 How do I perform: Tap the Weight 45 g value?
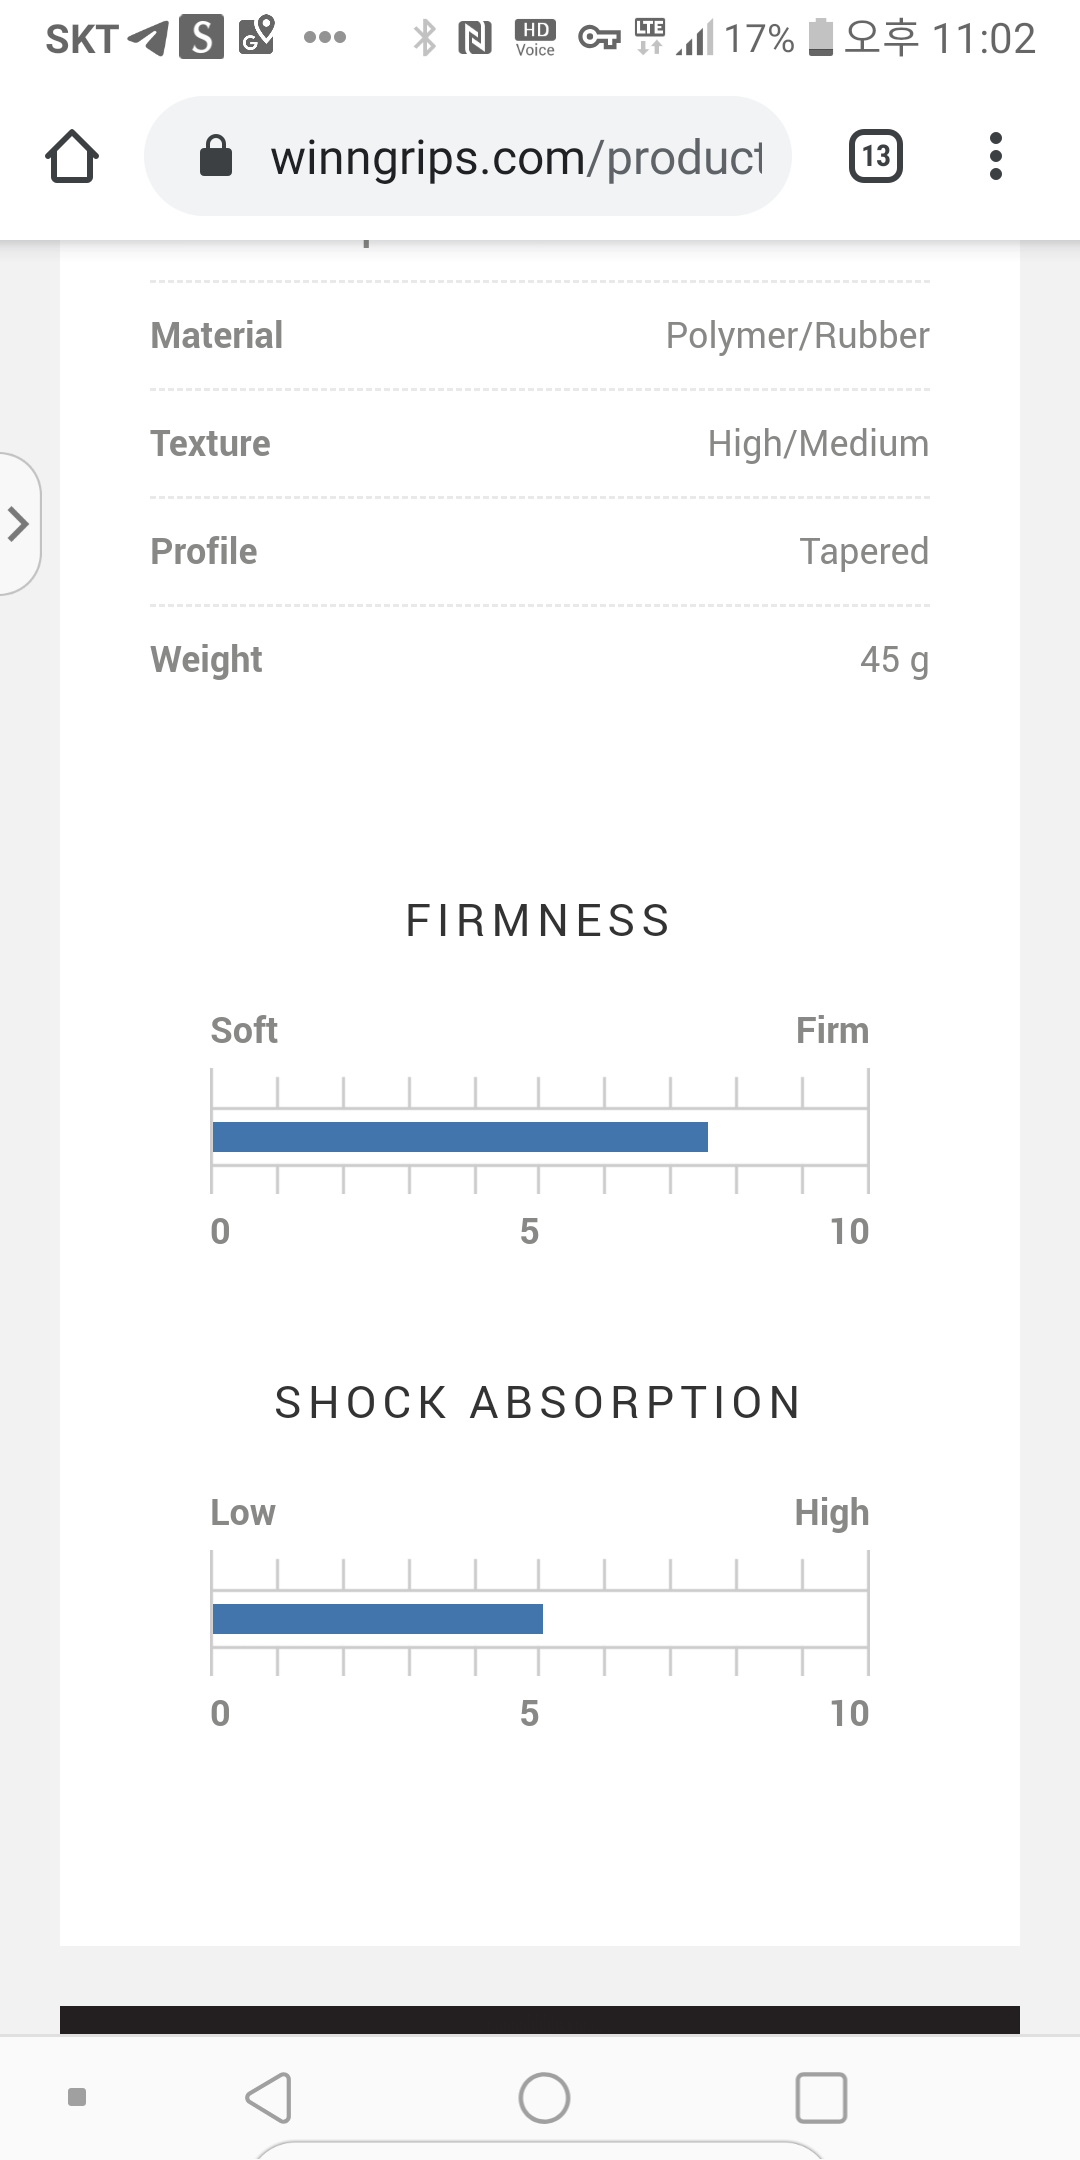(x=894, y=660)
